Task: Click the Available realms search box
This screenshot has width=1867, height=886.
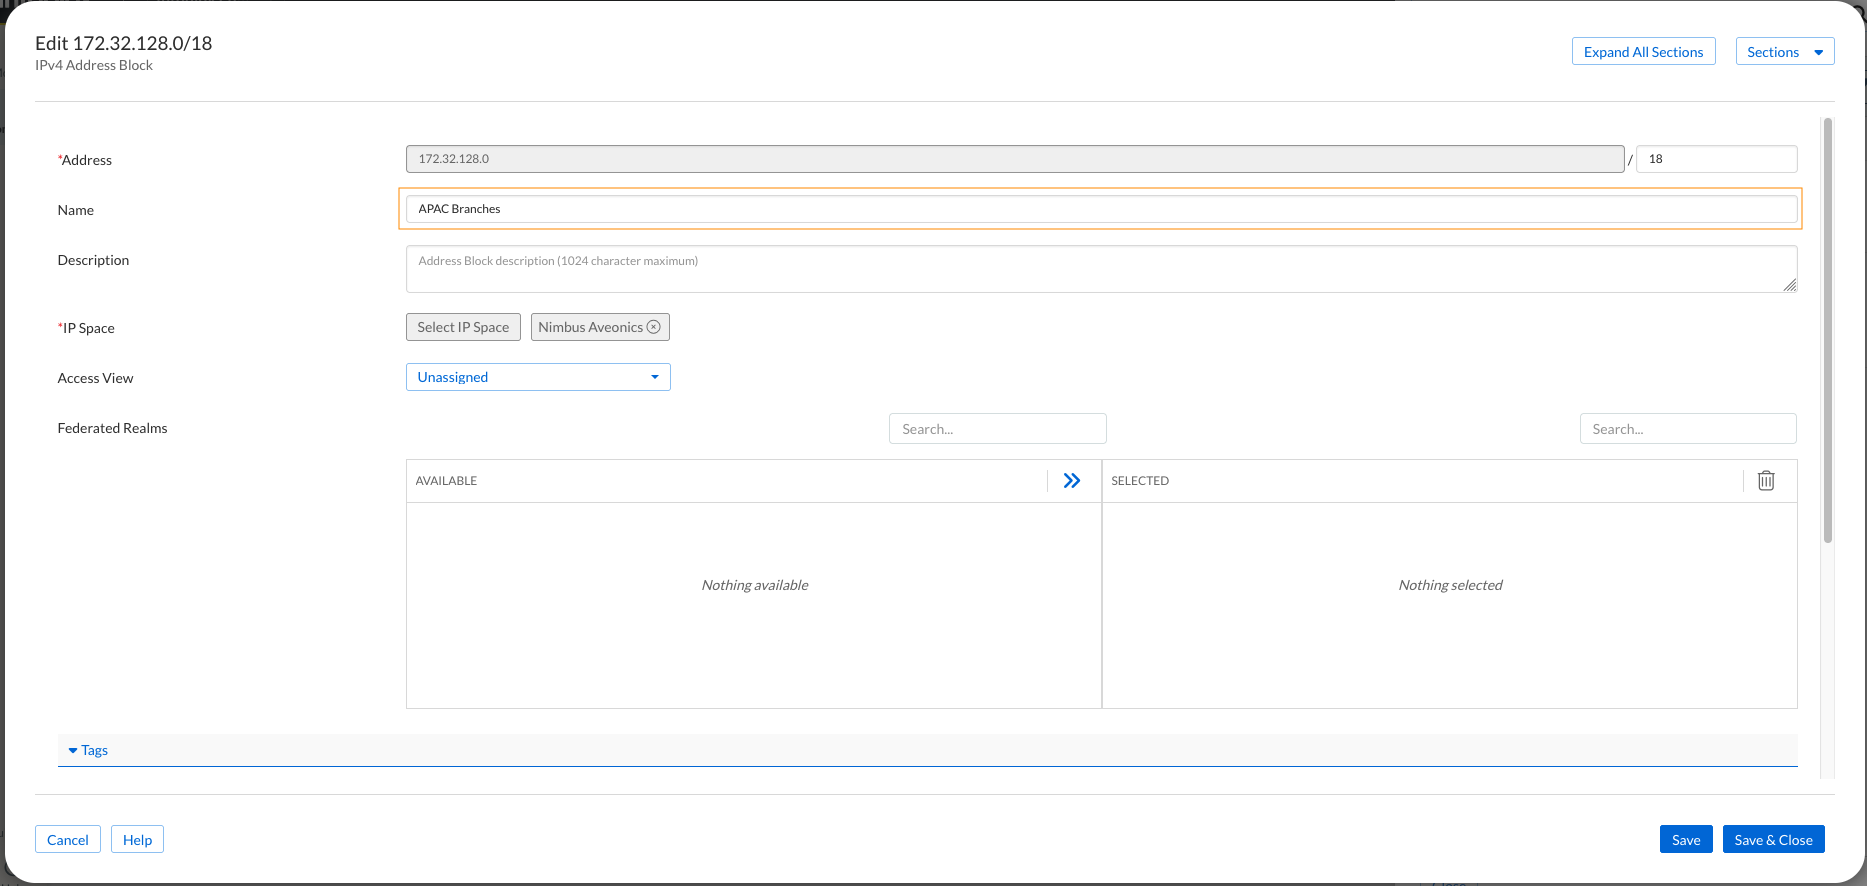Action: pos(997,429)
